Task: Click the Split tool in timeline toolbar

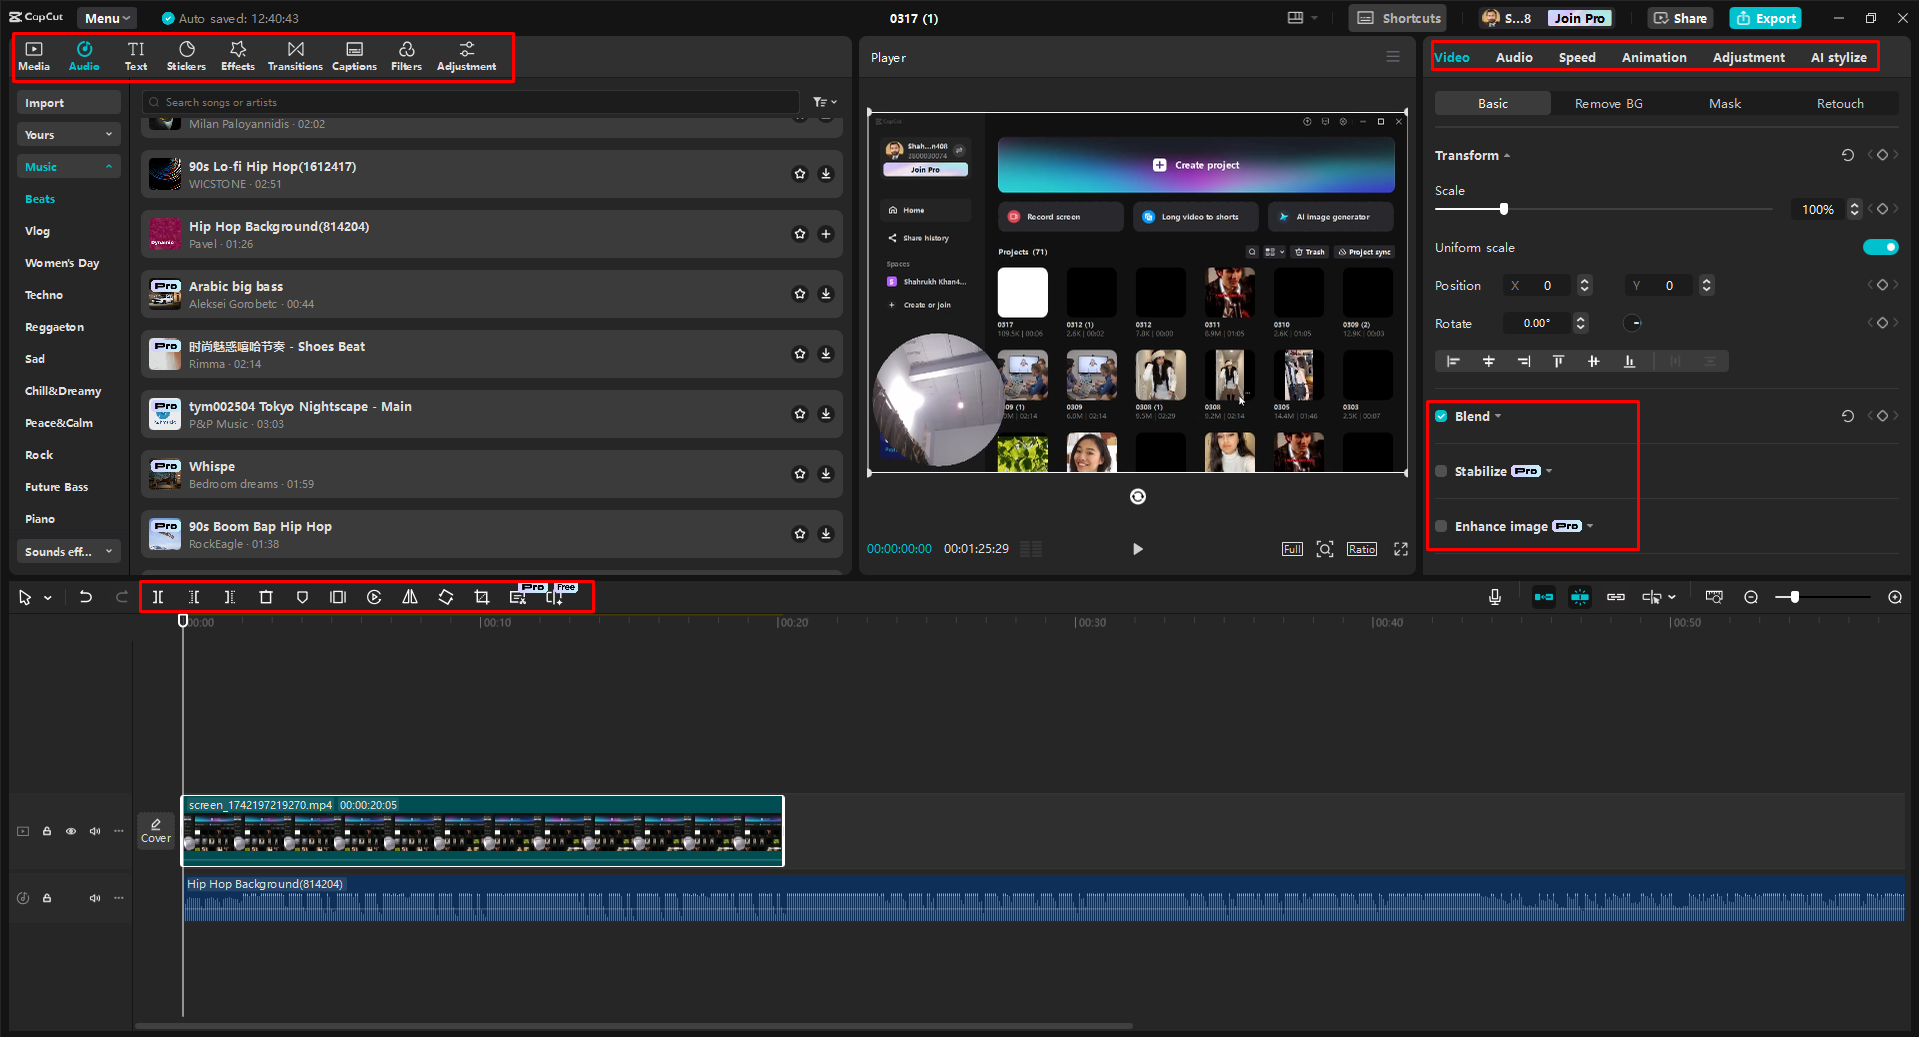Action: [158, 597]
